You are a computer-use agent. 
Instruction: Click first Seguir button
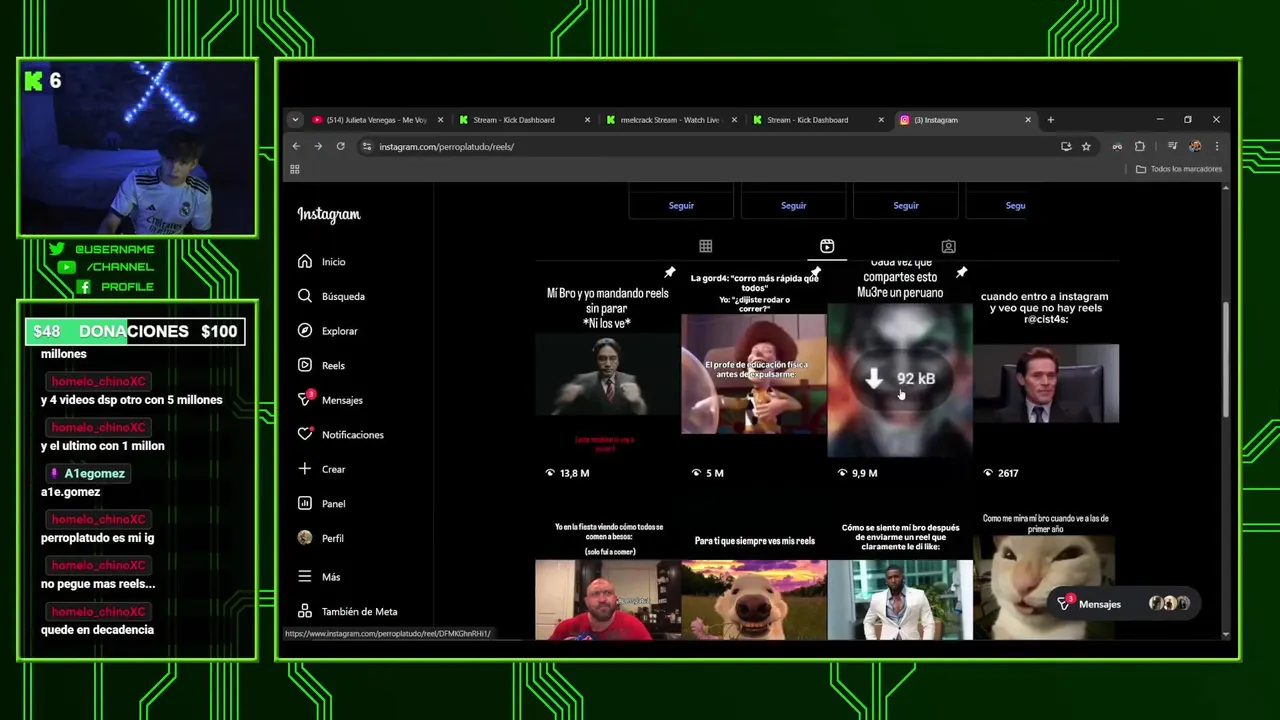pos(681,205)
